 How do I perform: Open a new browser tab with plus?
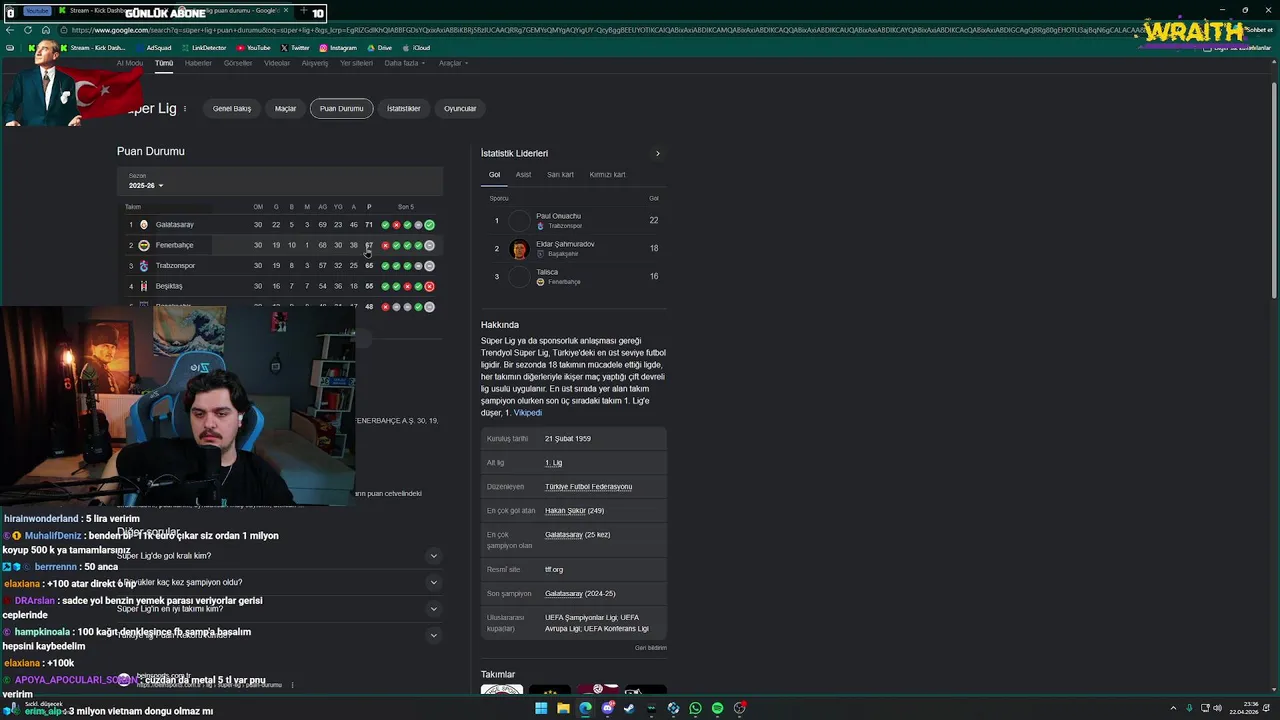tap(304, 12)
